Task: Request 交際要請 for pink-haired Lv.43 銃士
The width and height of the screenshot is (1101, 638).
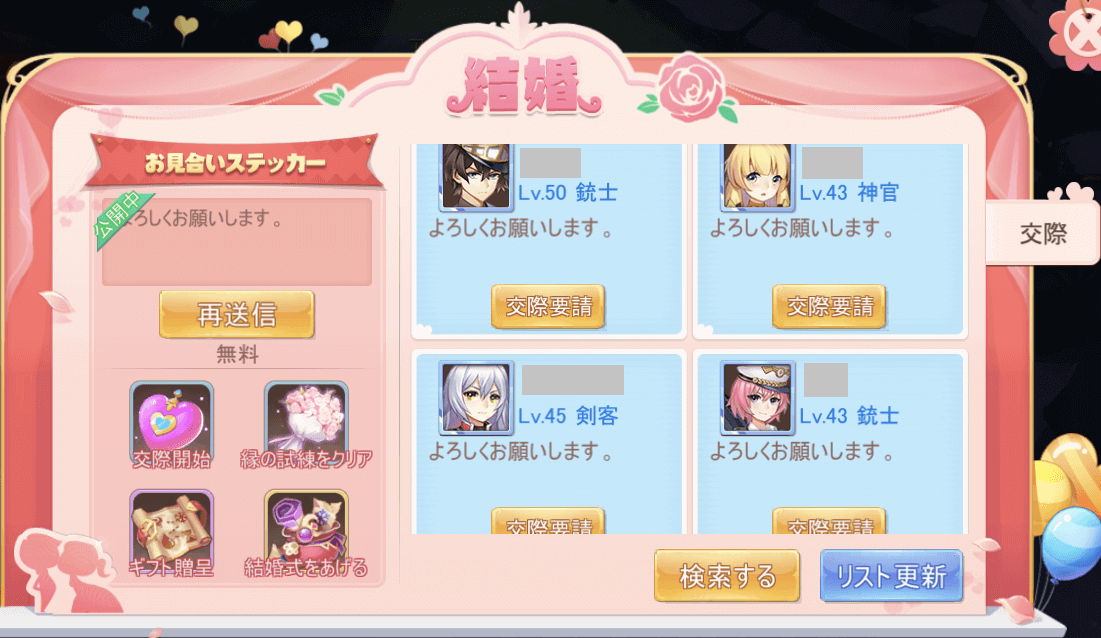Action: [x=829, y=521]
